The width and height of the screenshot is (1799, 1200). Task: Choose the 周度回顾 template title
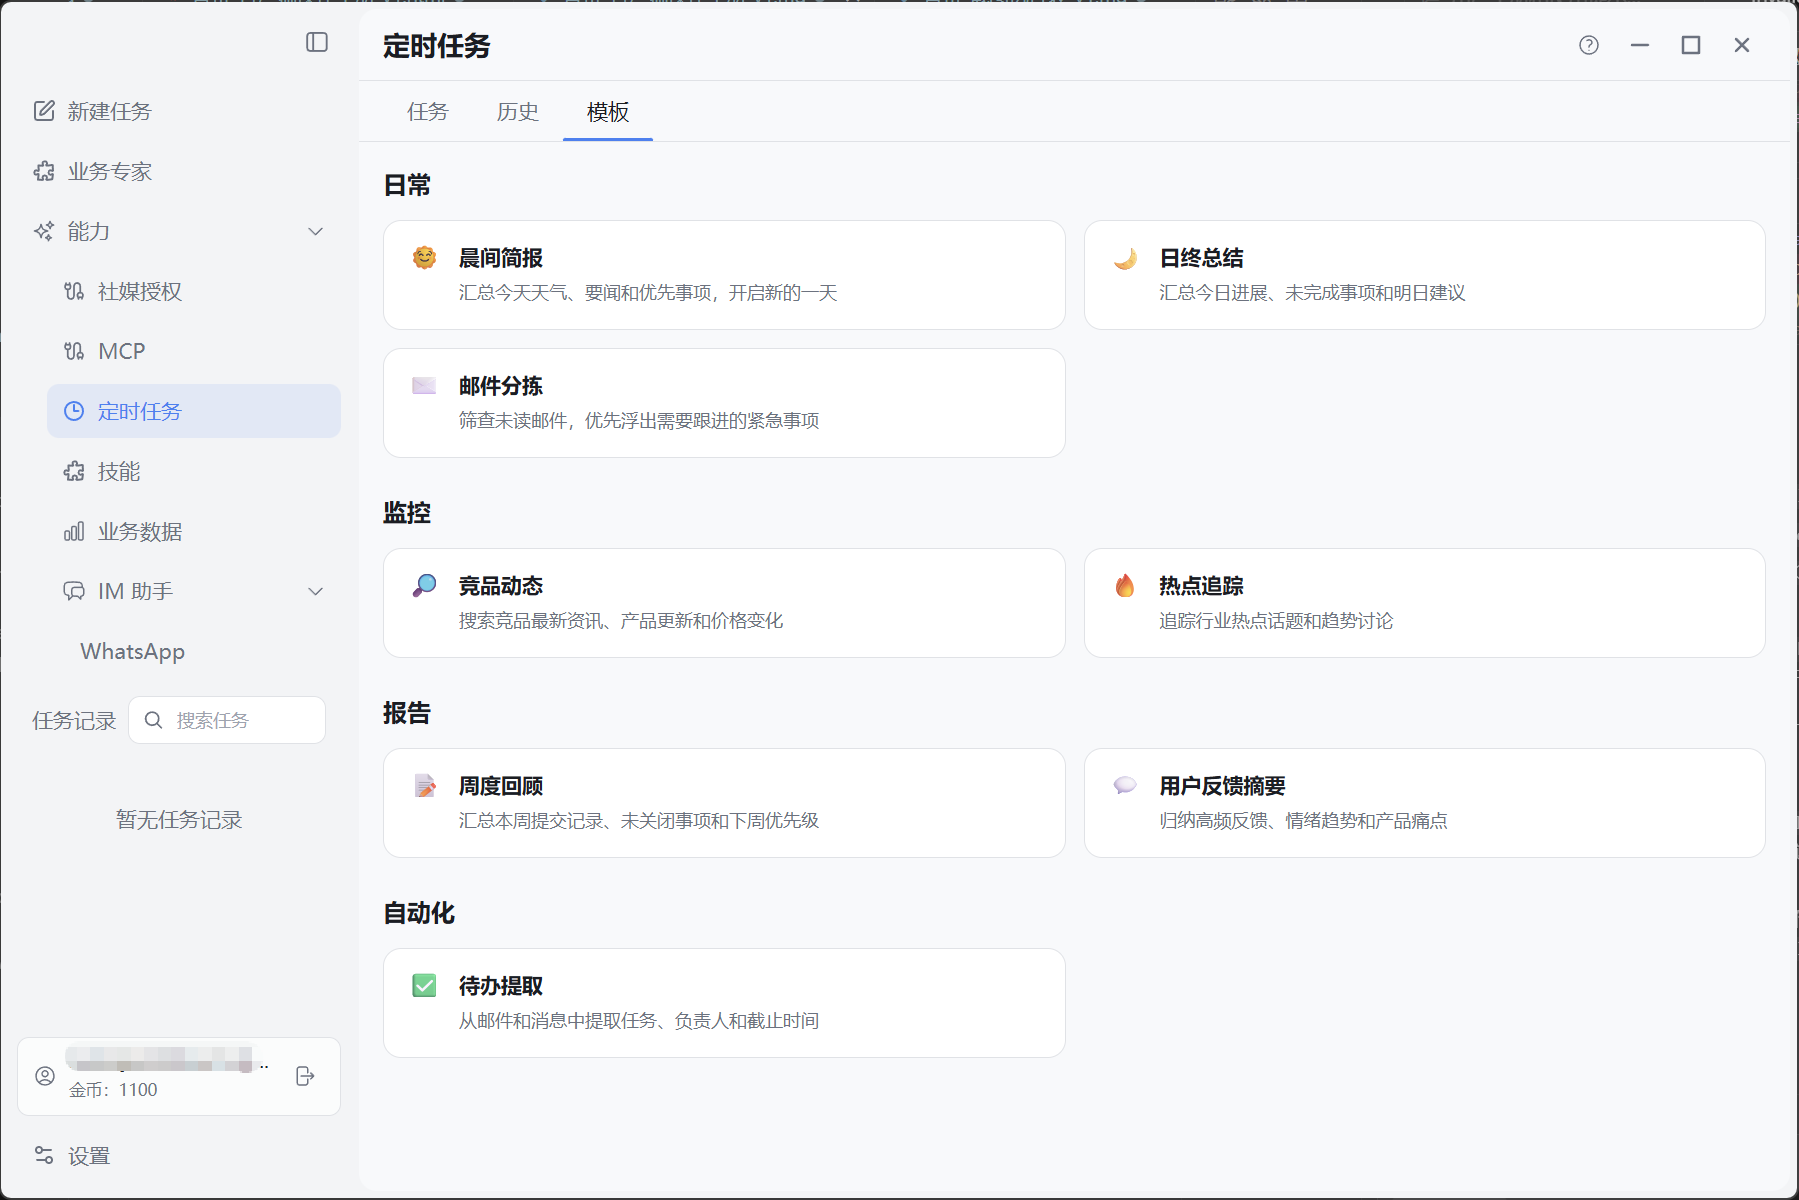pyautogui.click(x=501, y=786)
